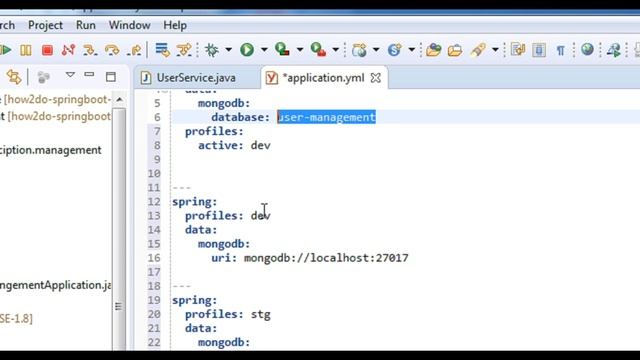Select the cription.management package

click(50, 150)
